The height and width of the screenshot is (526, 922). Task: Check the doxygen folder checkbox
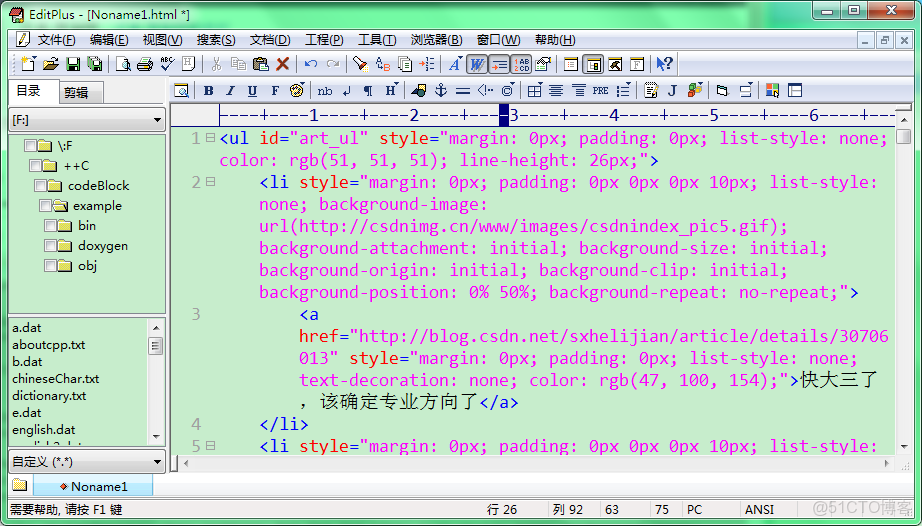(x=50, y=246)
